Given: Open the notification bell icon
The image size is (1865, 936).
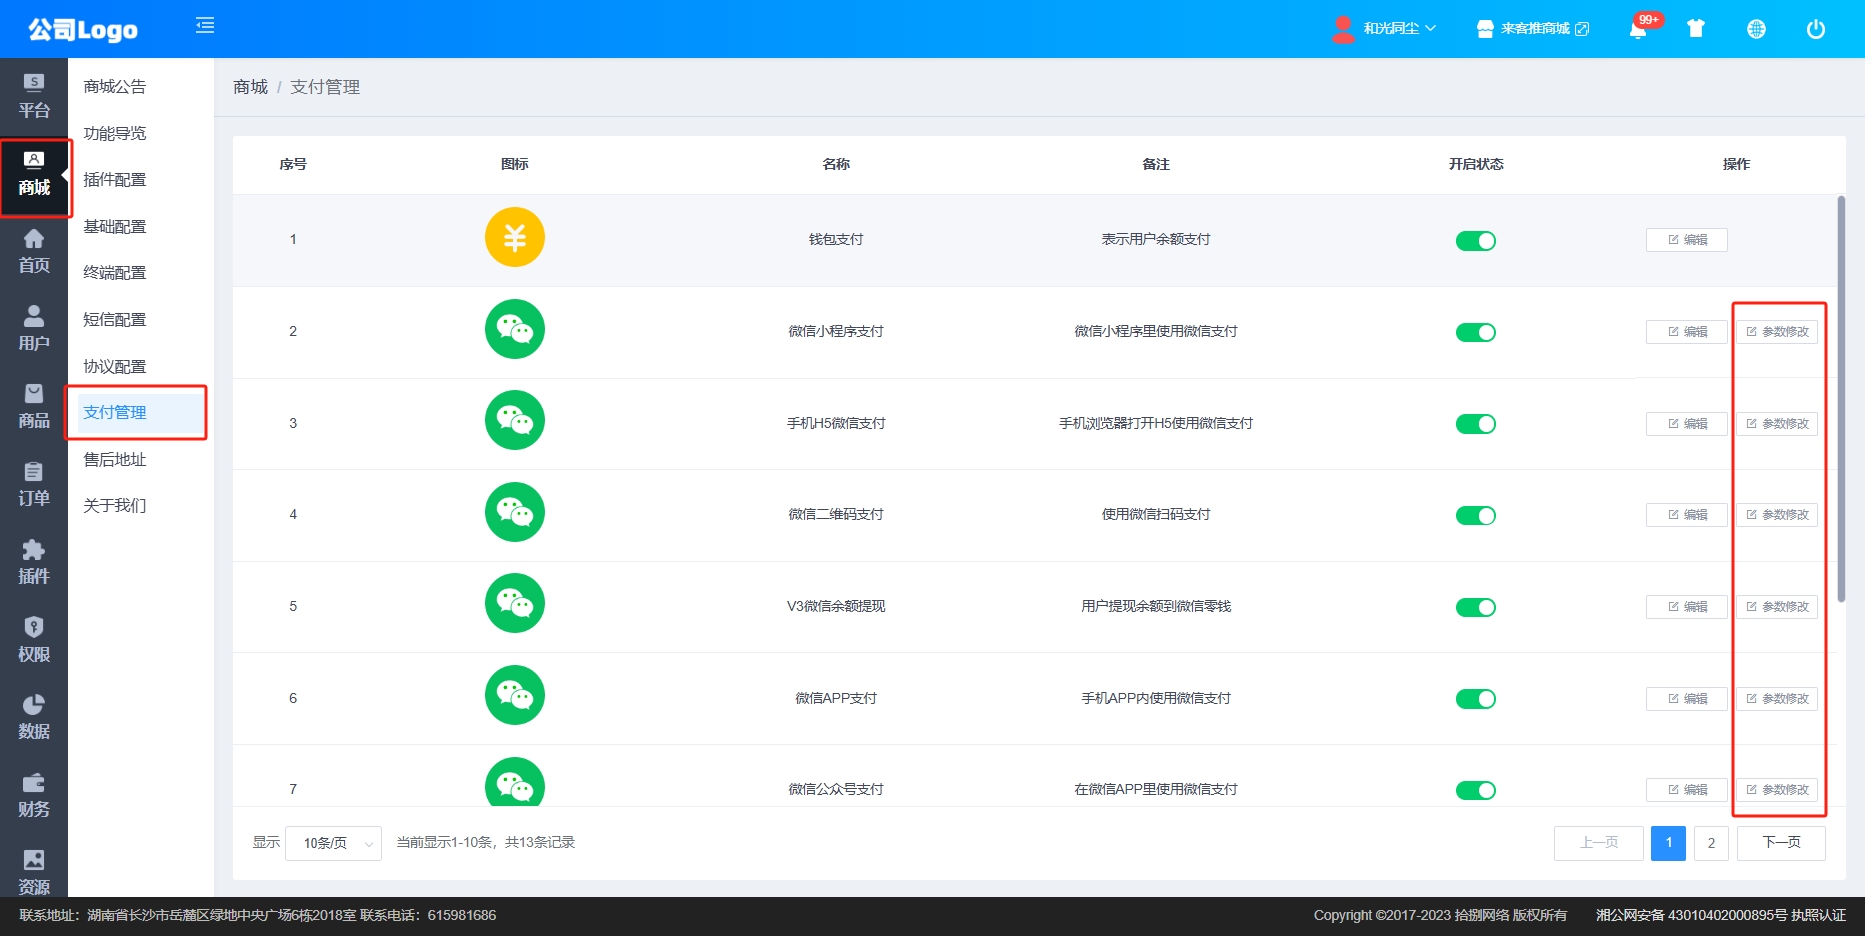Looking at the screenshot, I should tap(1638, 29).
